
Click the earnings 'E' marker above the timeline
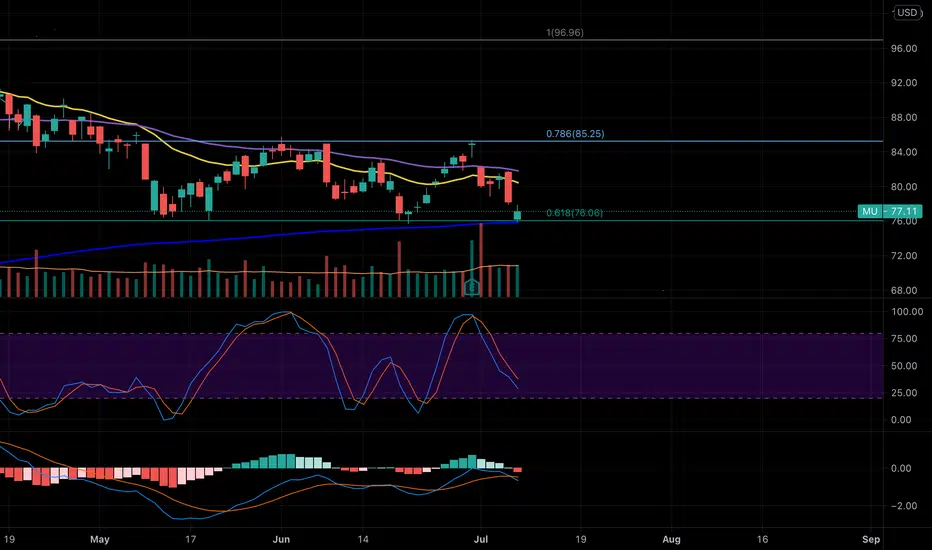[472, 288]
